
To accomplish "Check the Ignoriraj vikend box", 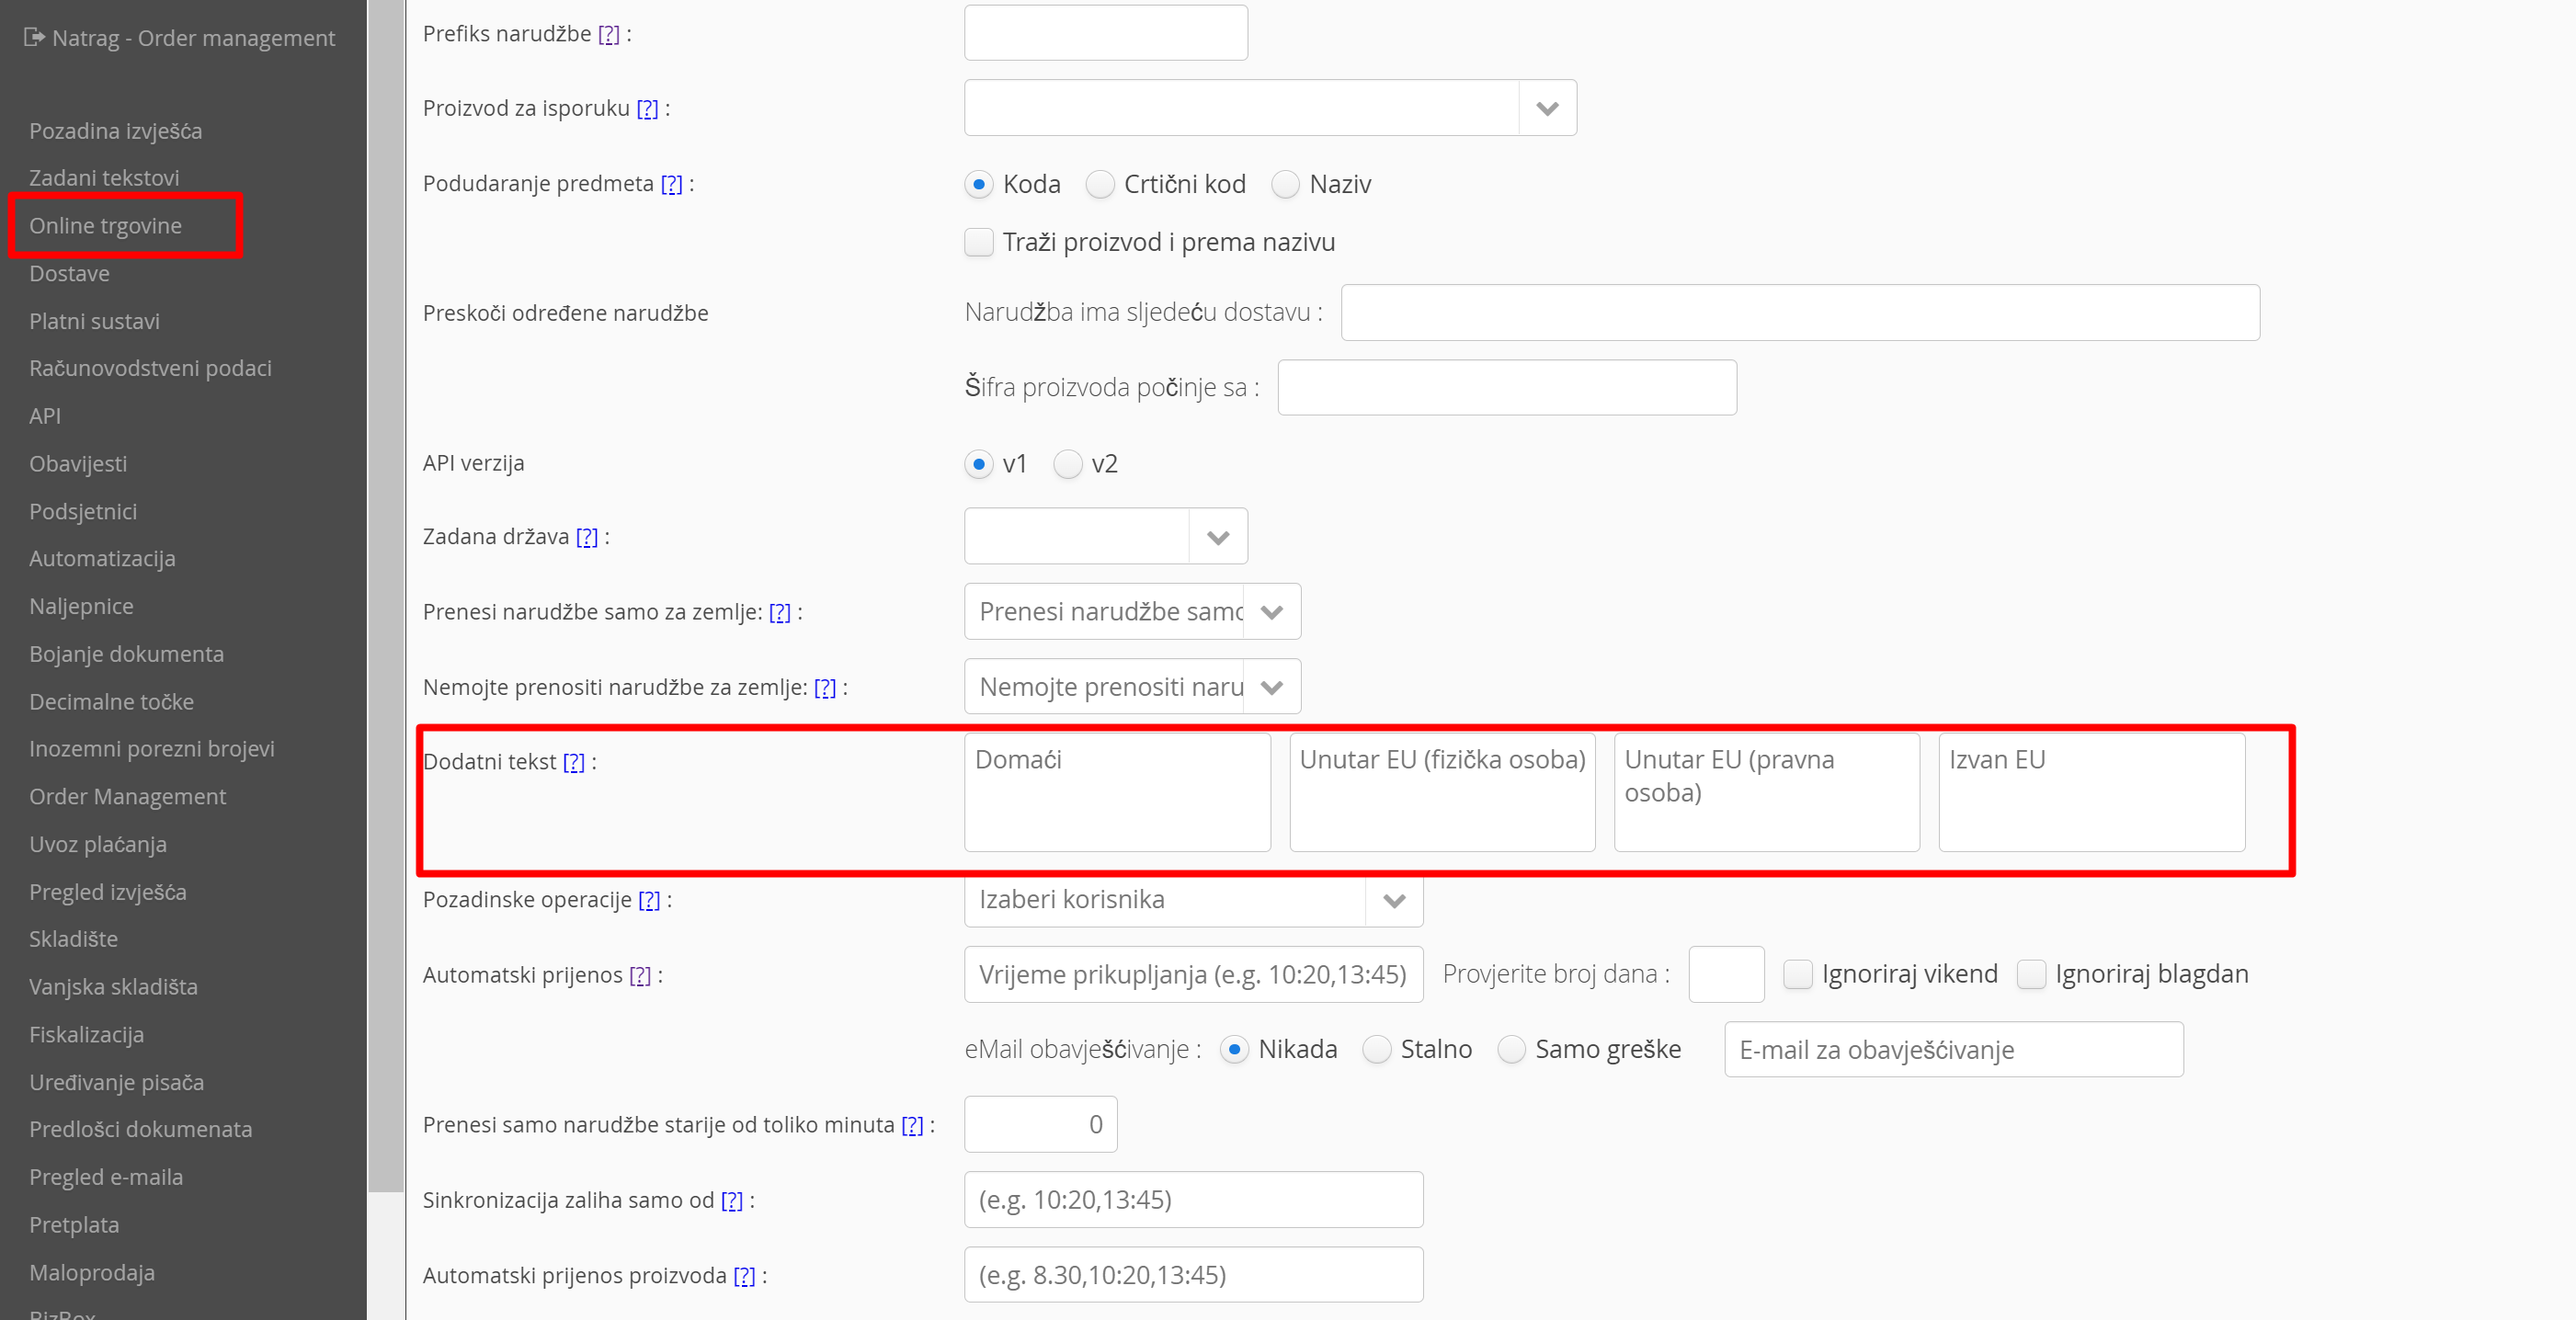I will tap(1797, 974).
